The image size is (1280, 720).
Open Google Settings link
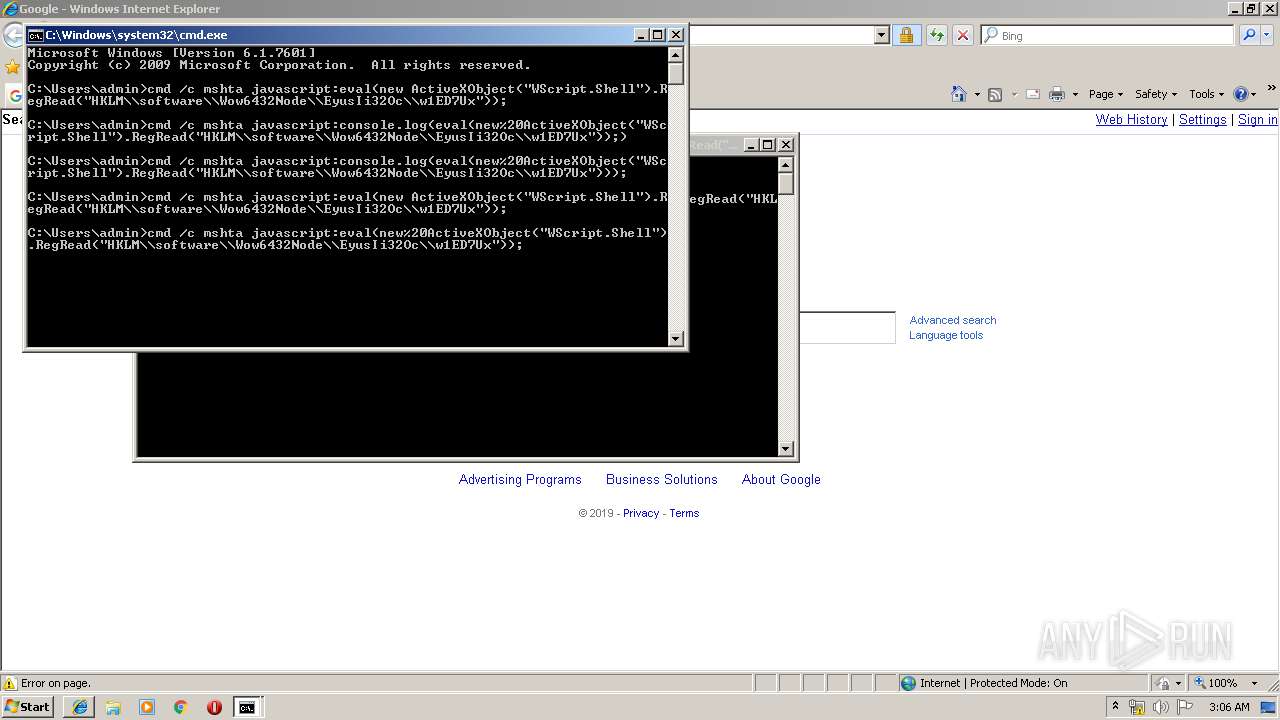1202,119
